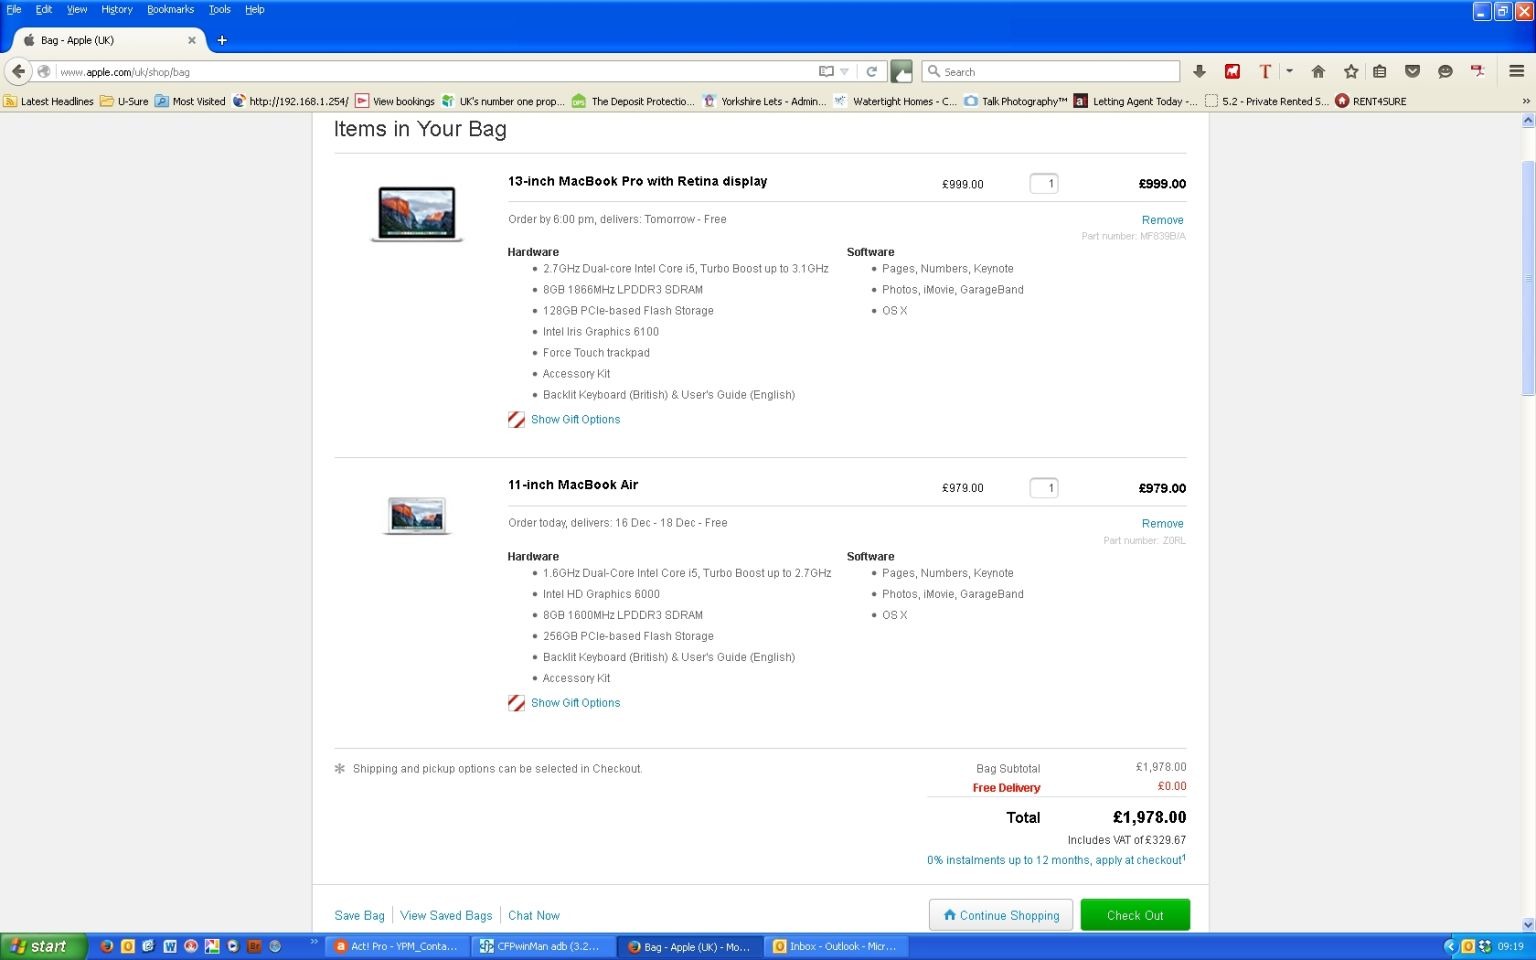Viewport: 1536px width, 960px height.
Task: Open View Saved Bags
Action: pyautogui.click(x=446, y=916)
